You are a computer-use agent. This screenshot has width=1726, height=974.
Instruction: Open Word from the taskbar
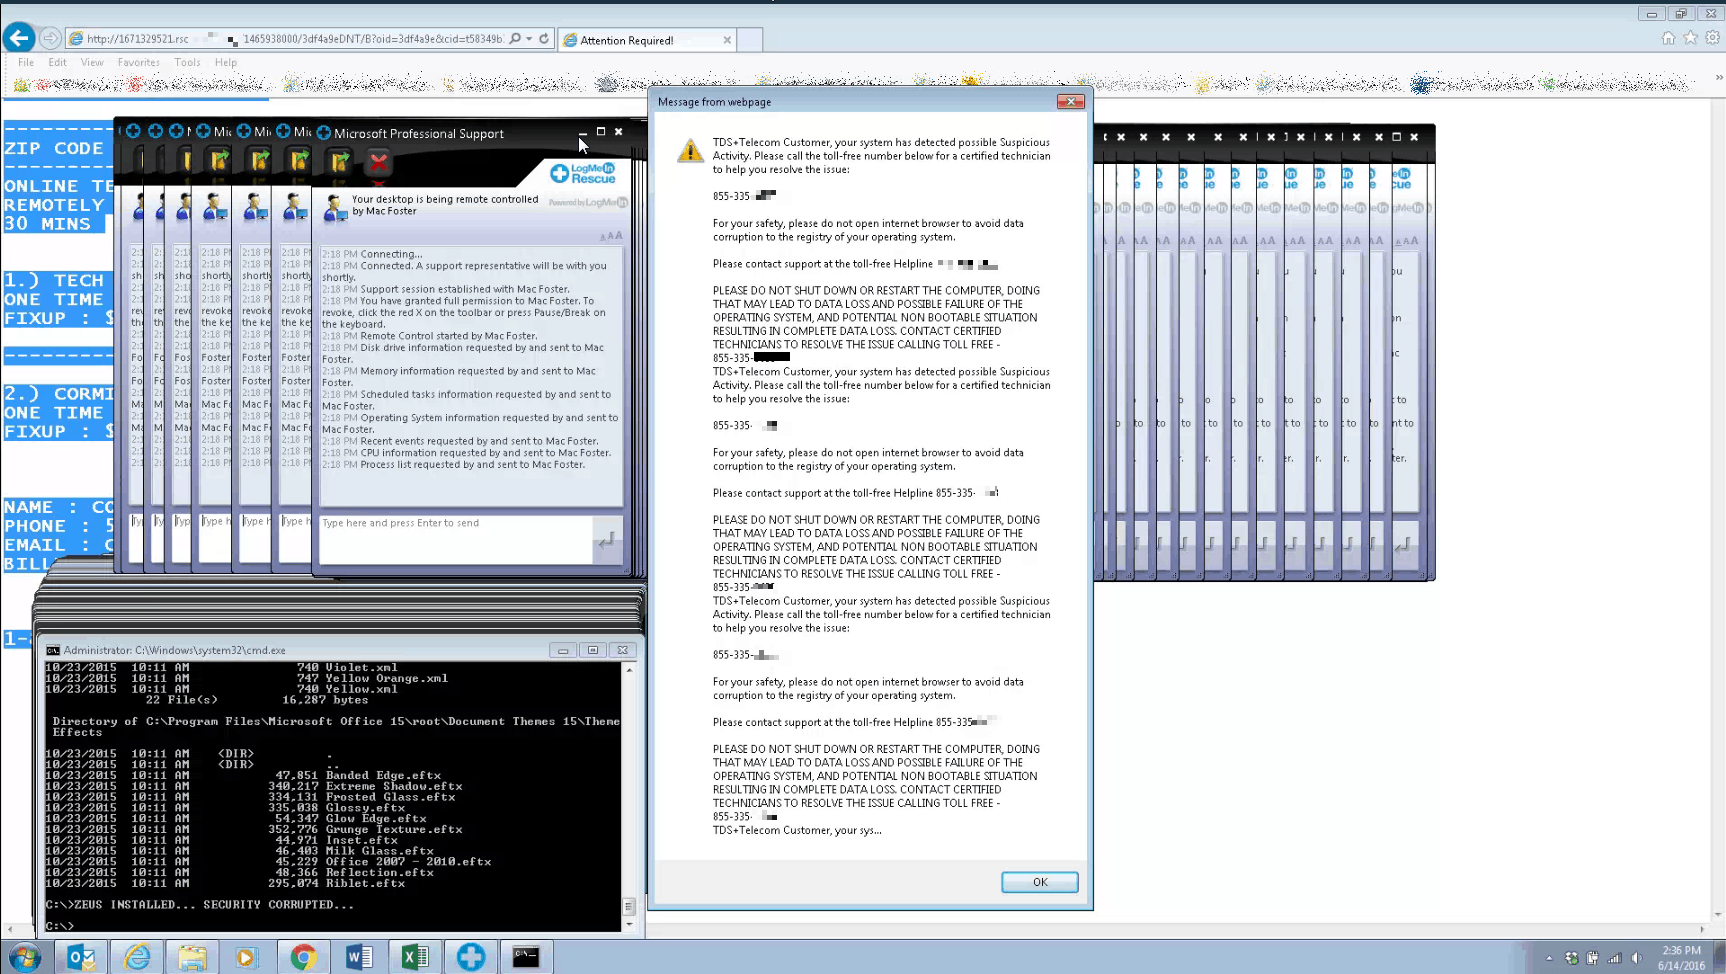pyautogui.click(x=359, y=957)
